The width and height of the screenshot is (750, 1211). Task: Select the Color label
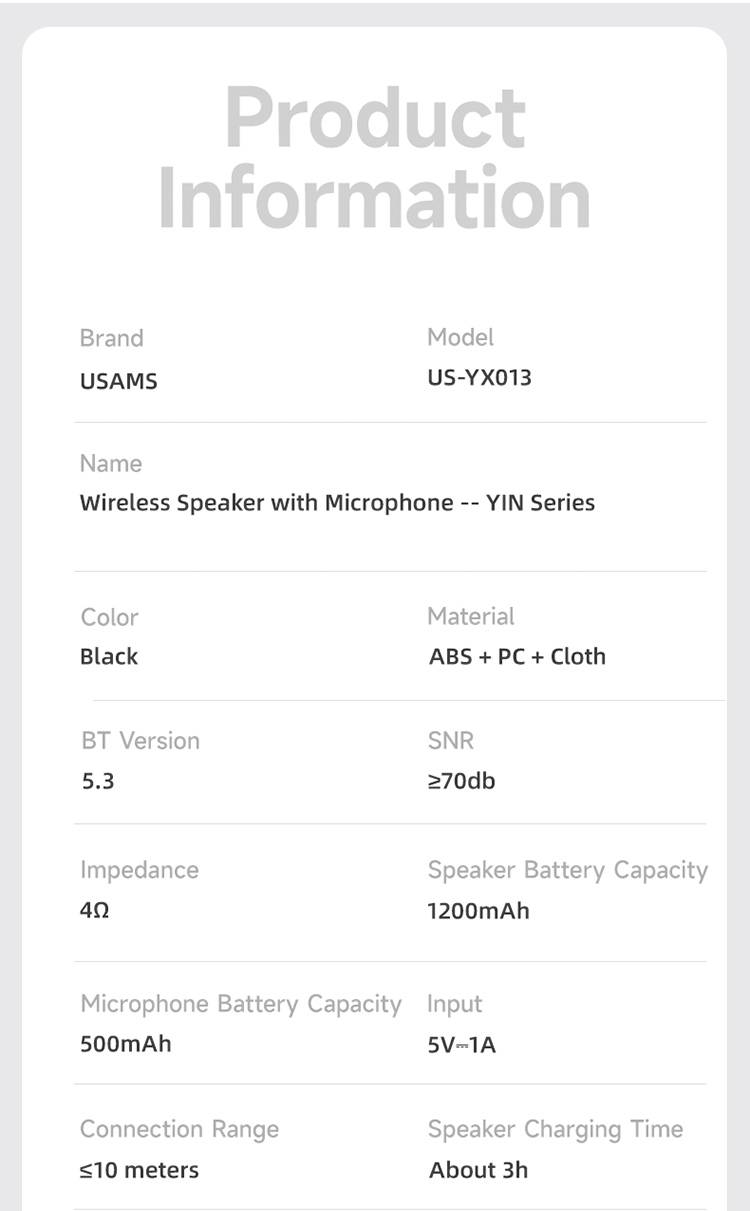point(109,617)
